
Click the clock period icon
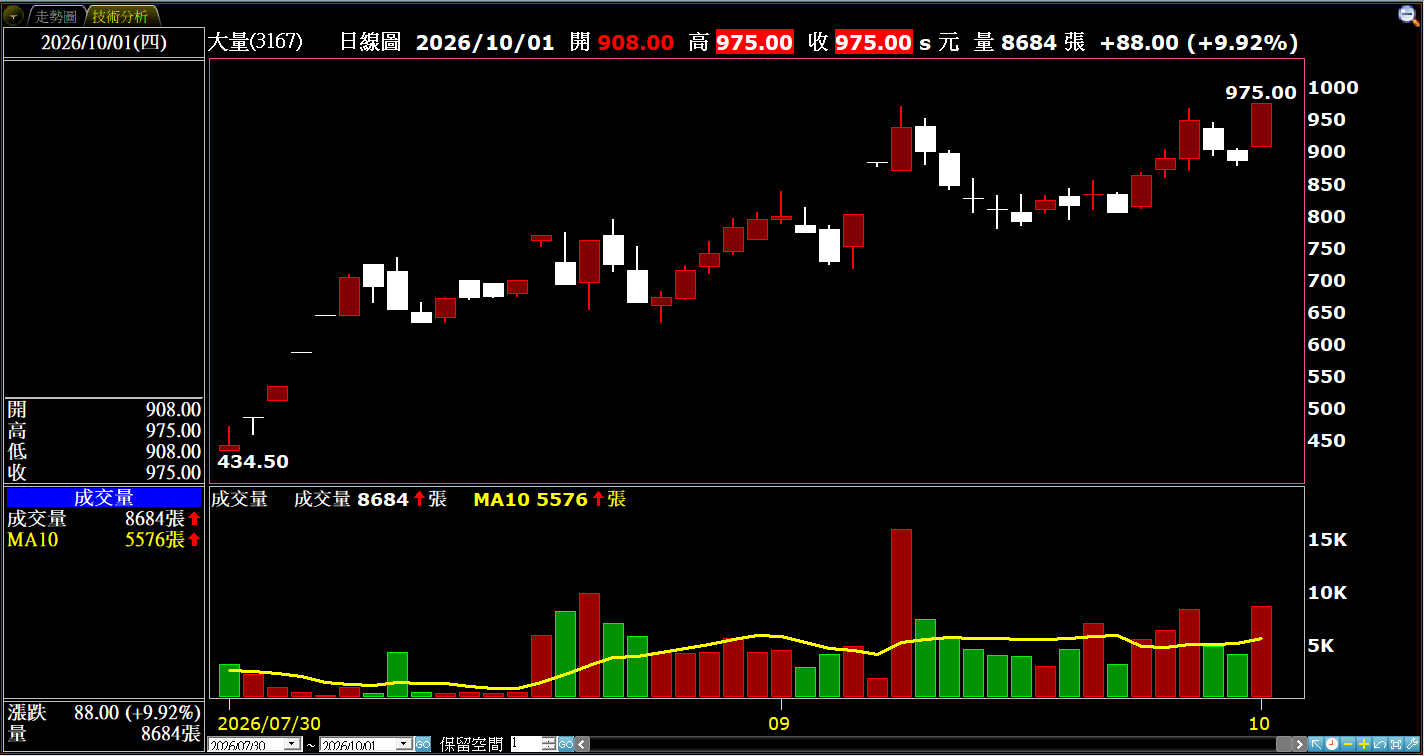click(1332, 744)
